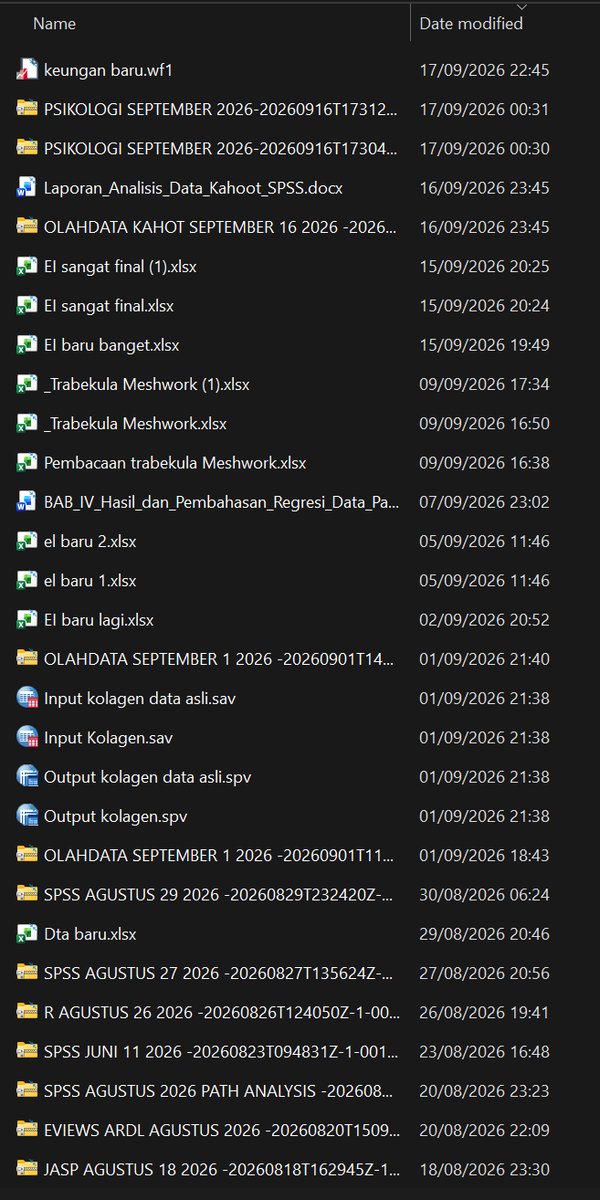Click the Excel icon of El sangat final.xlsx
Image resolution: width=600 pixels, height=1200 pixels.
tap(27, 306)
